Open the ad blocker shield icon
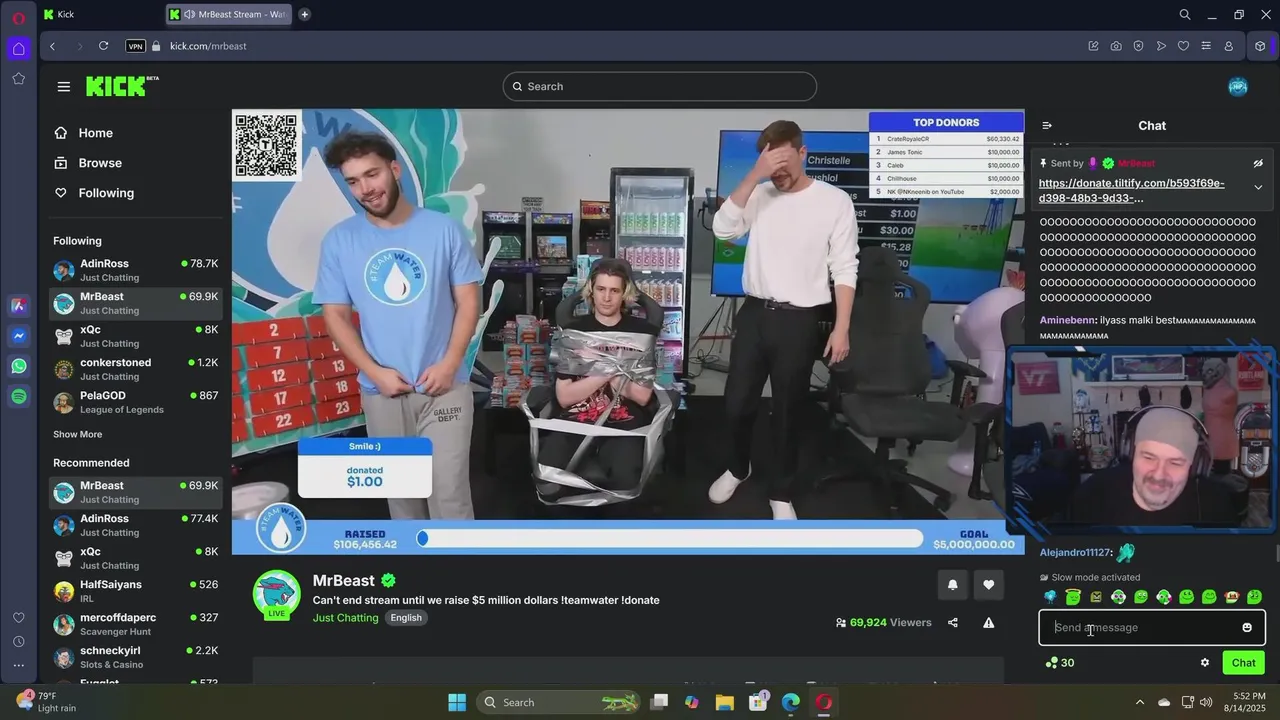 click(1138, 46)
